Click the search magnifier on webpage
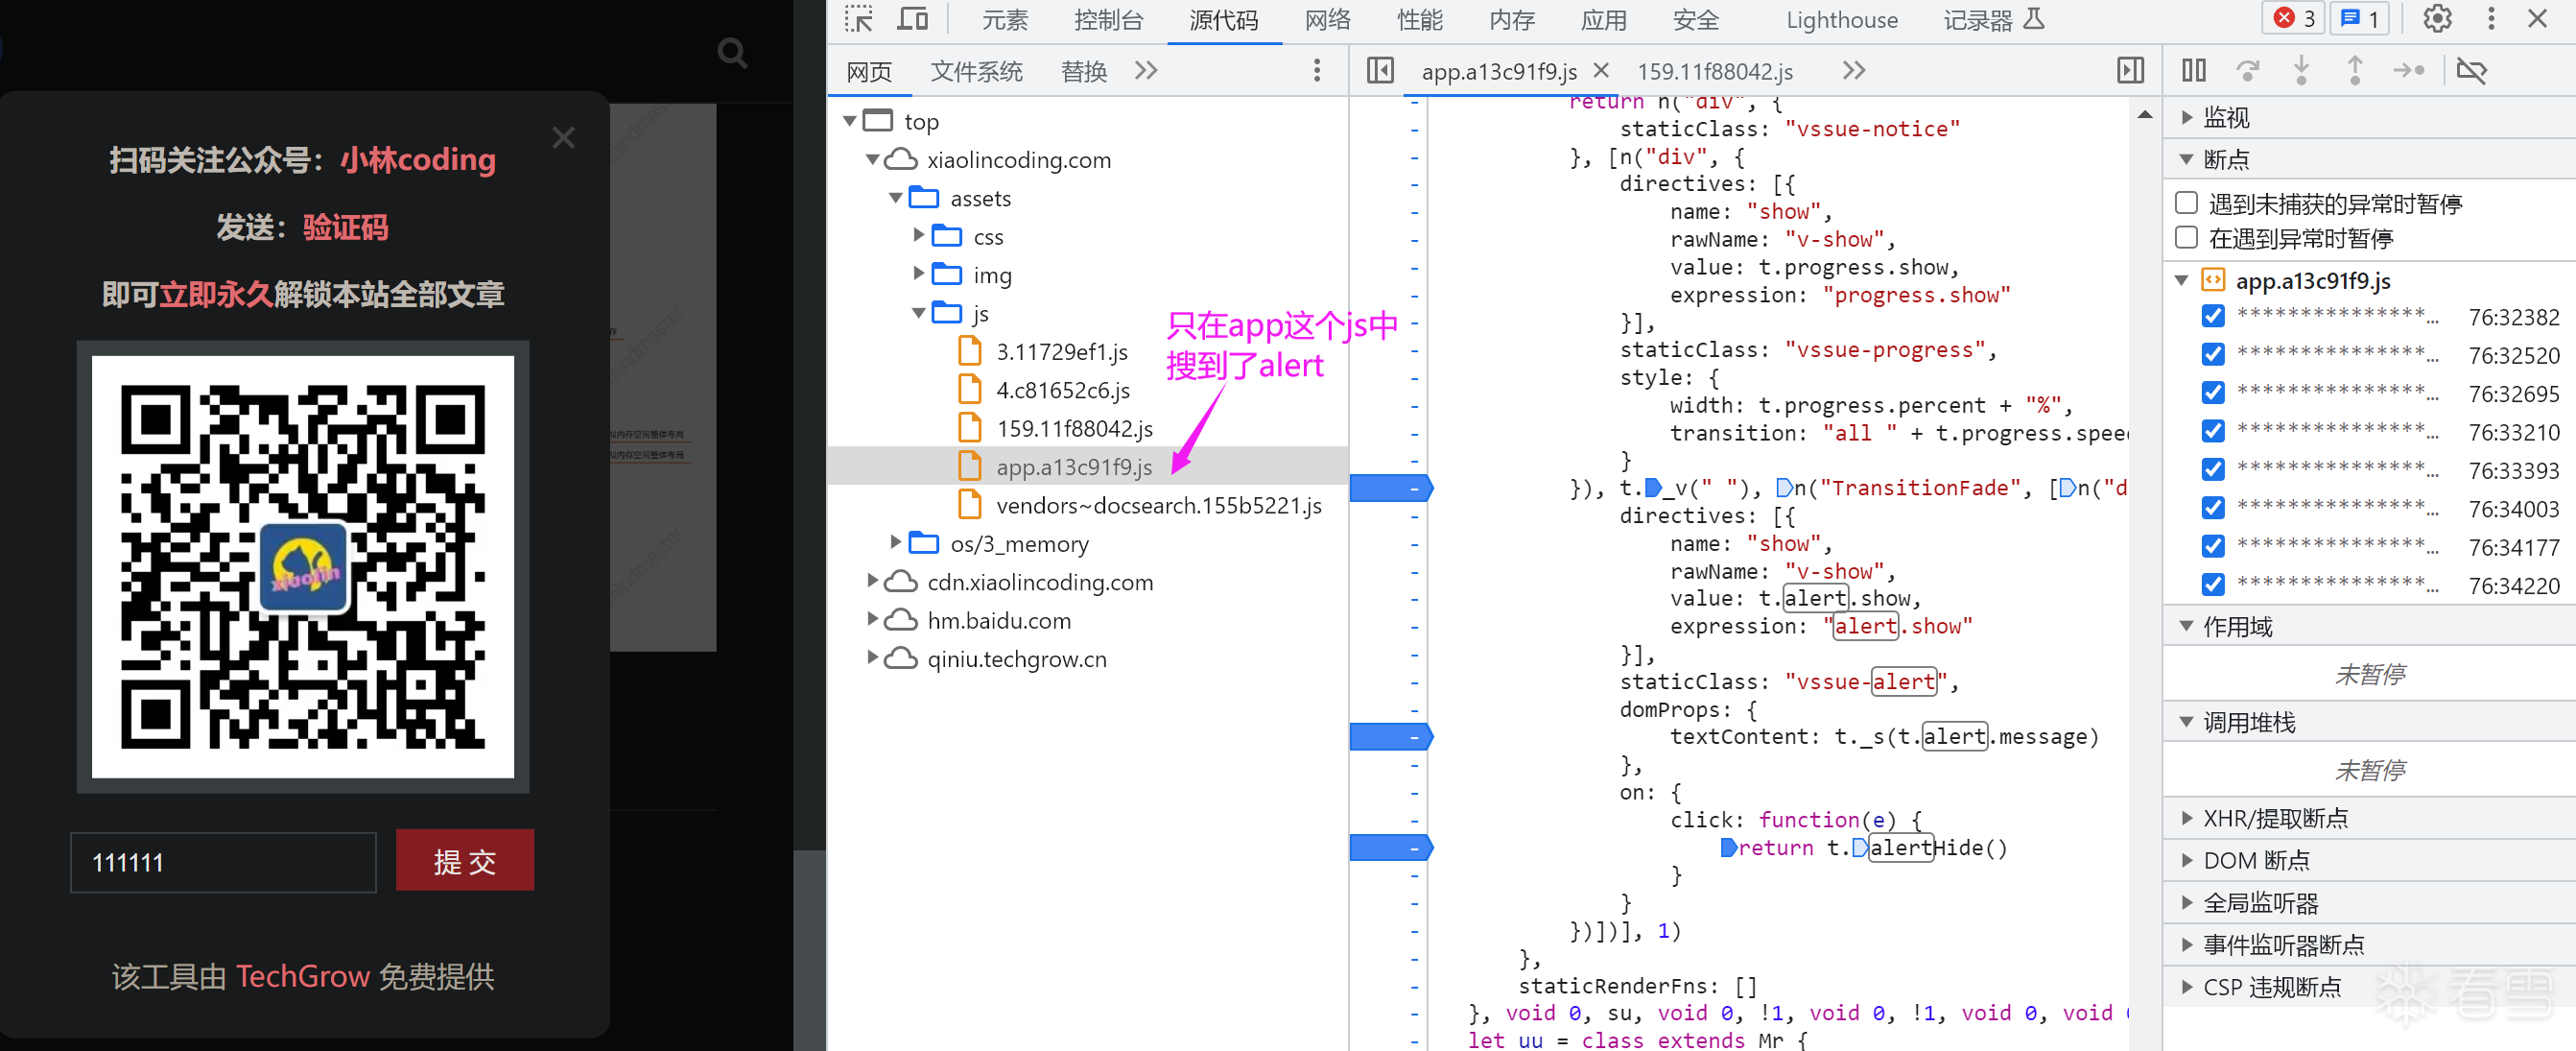 click(732, 52)
